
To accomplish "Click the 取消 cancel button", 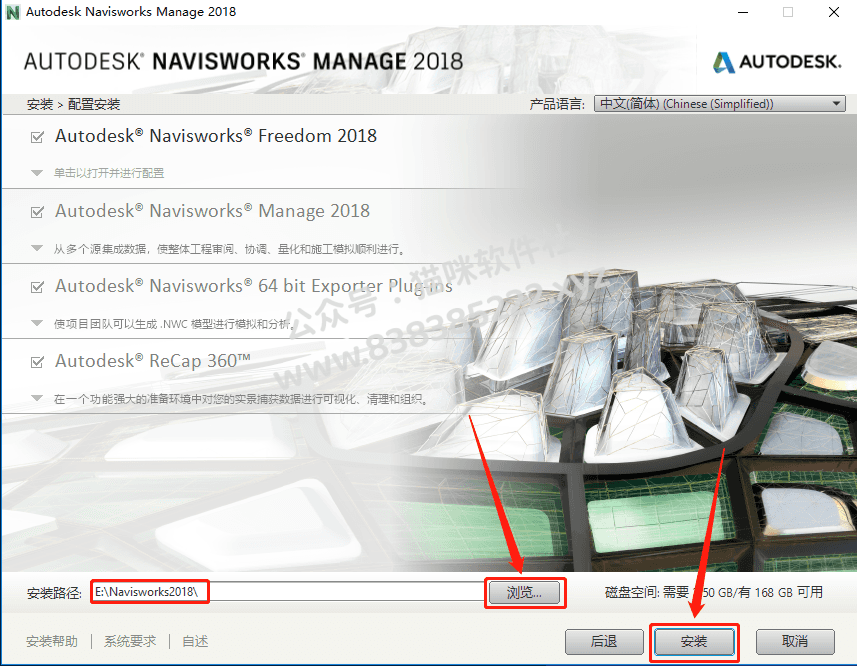I will (795, 641).
